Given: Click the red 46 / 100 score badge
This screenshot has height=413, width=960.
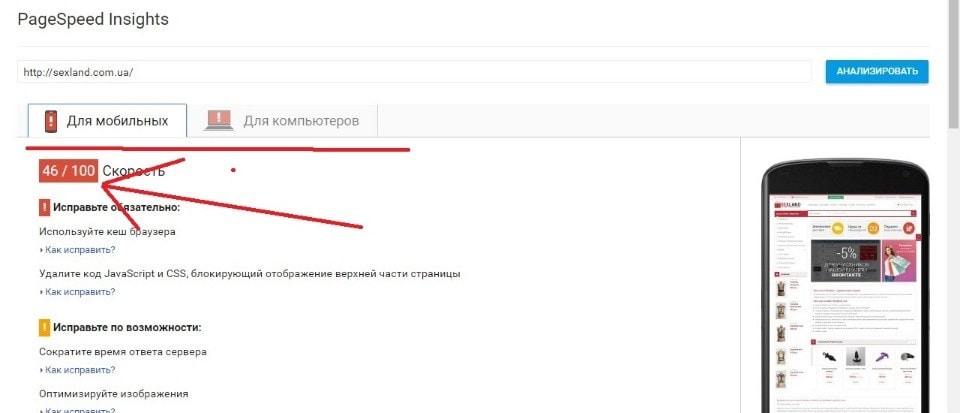Looking at the screenshot, I should pyautogui.click(x=69, y=171).
